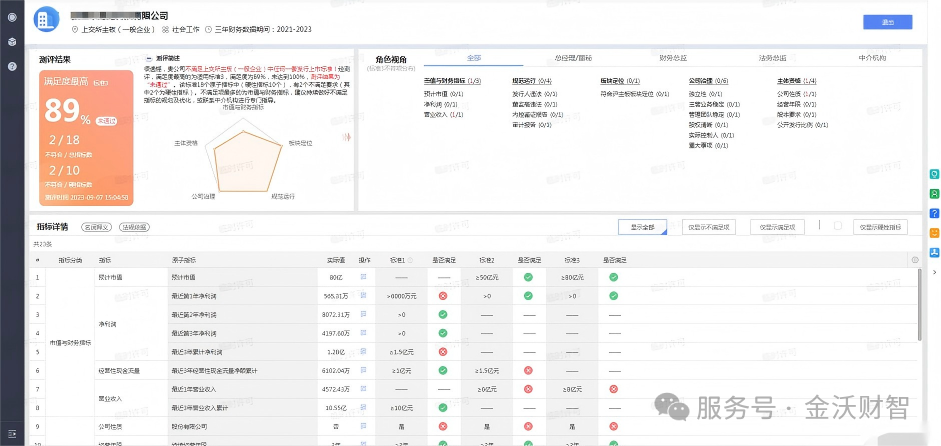
Task: Click 股权清晰 (0/1) entry
Action: point(708,125)
